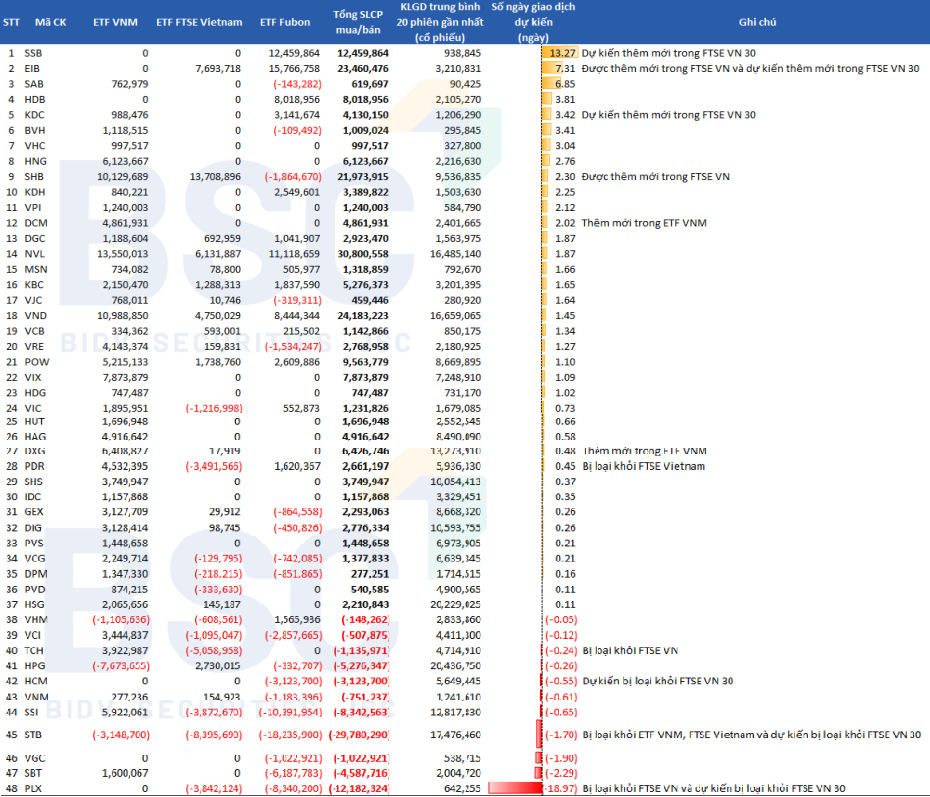This screenshot has width=930, height=797.
Task: Select the STB ticker cell
Action: pyautogui.click(x=33, y=735)
